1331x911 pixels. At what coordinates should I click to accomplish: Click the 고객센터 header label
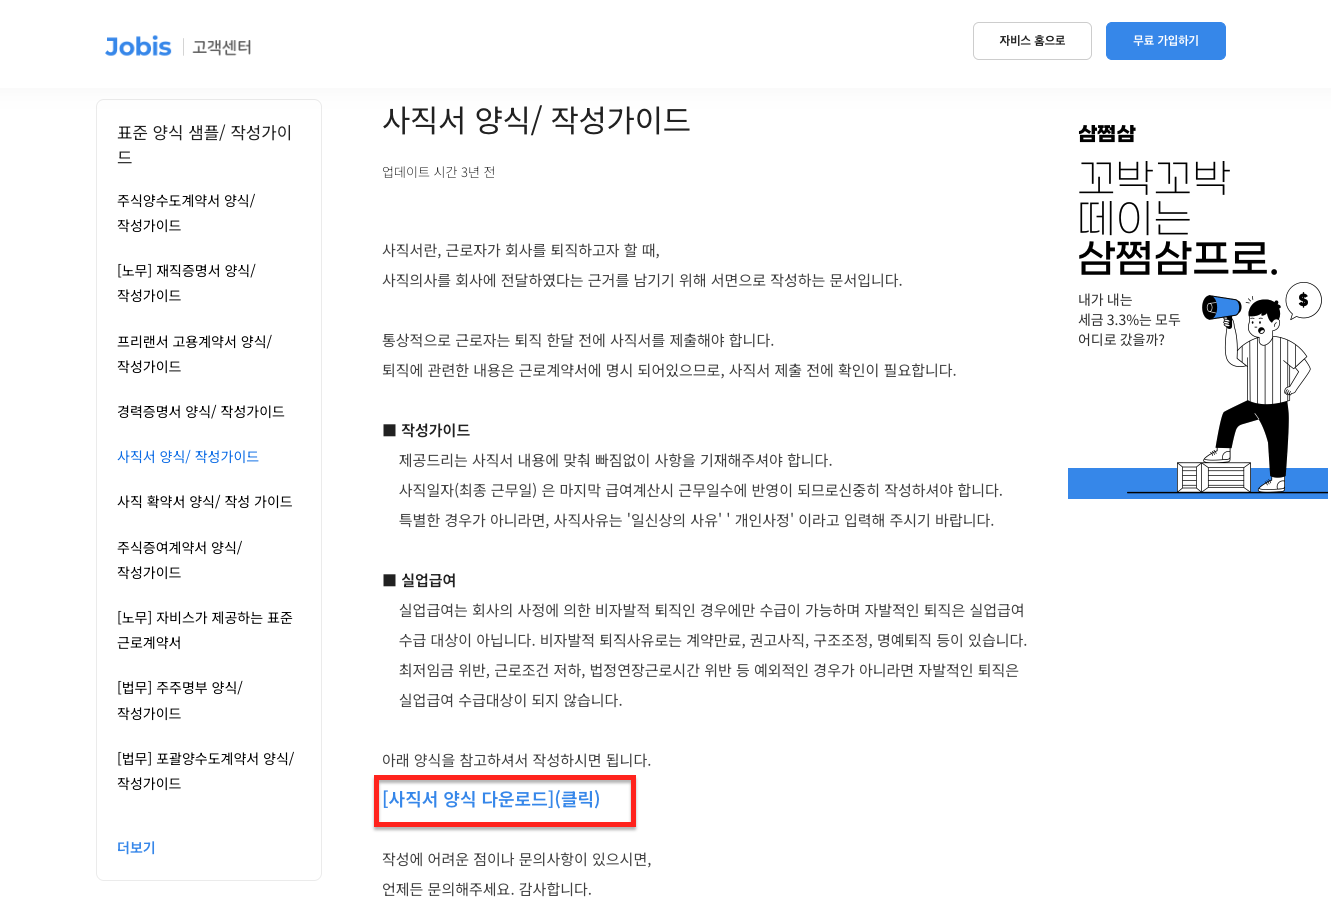220,47
